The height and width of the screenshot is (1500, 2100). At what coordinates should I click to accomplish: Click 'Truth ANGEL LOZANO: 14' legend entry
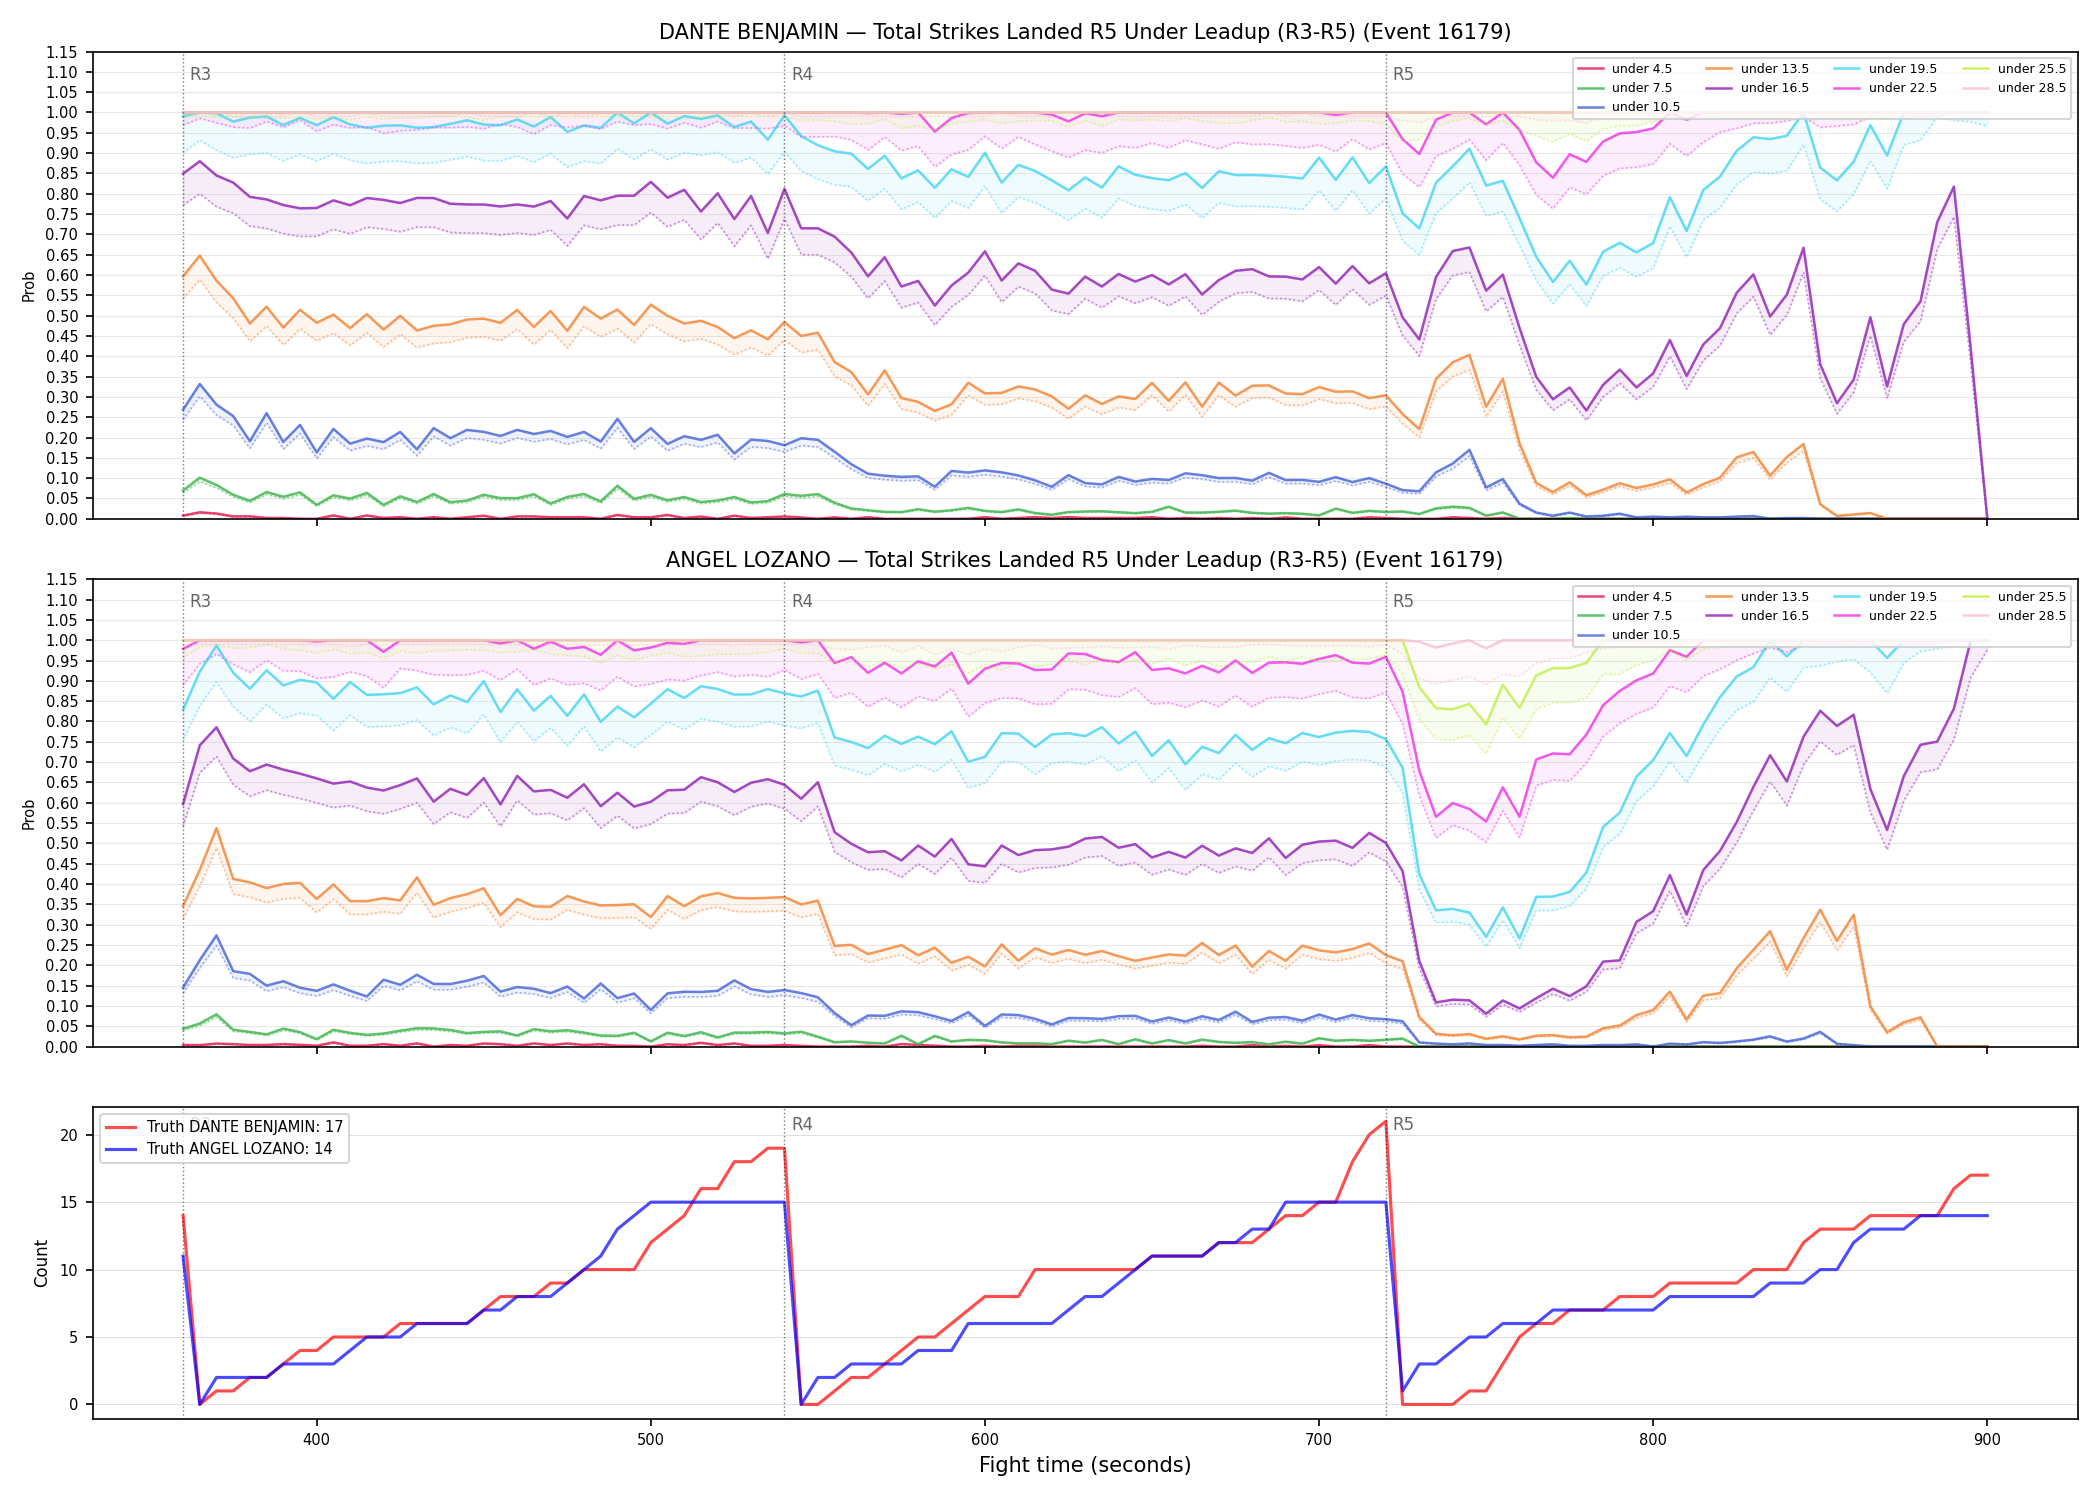[x=219, y=1149]
